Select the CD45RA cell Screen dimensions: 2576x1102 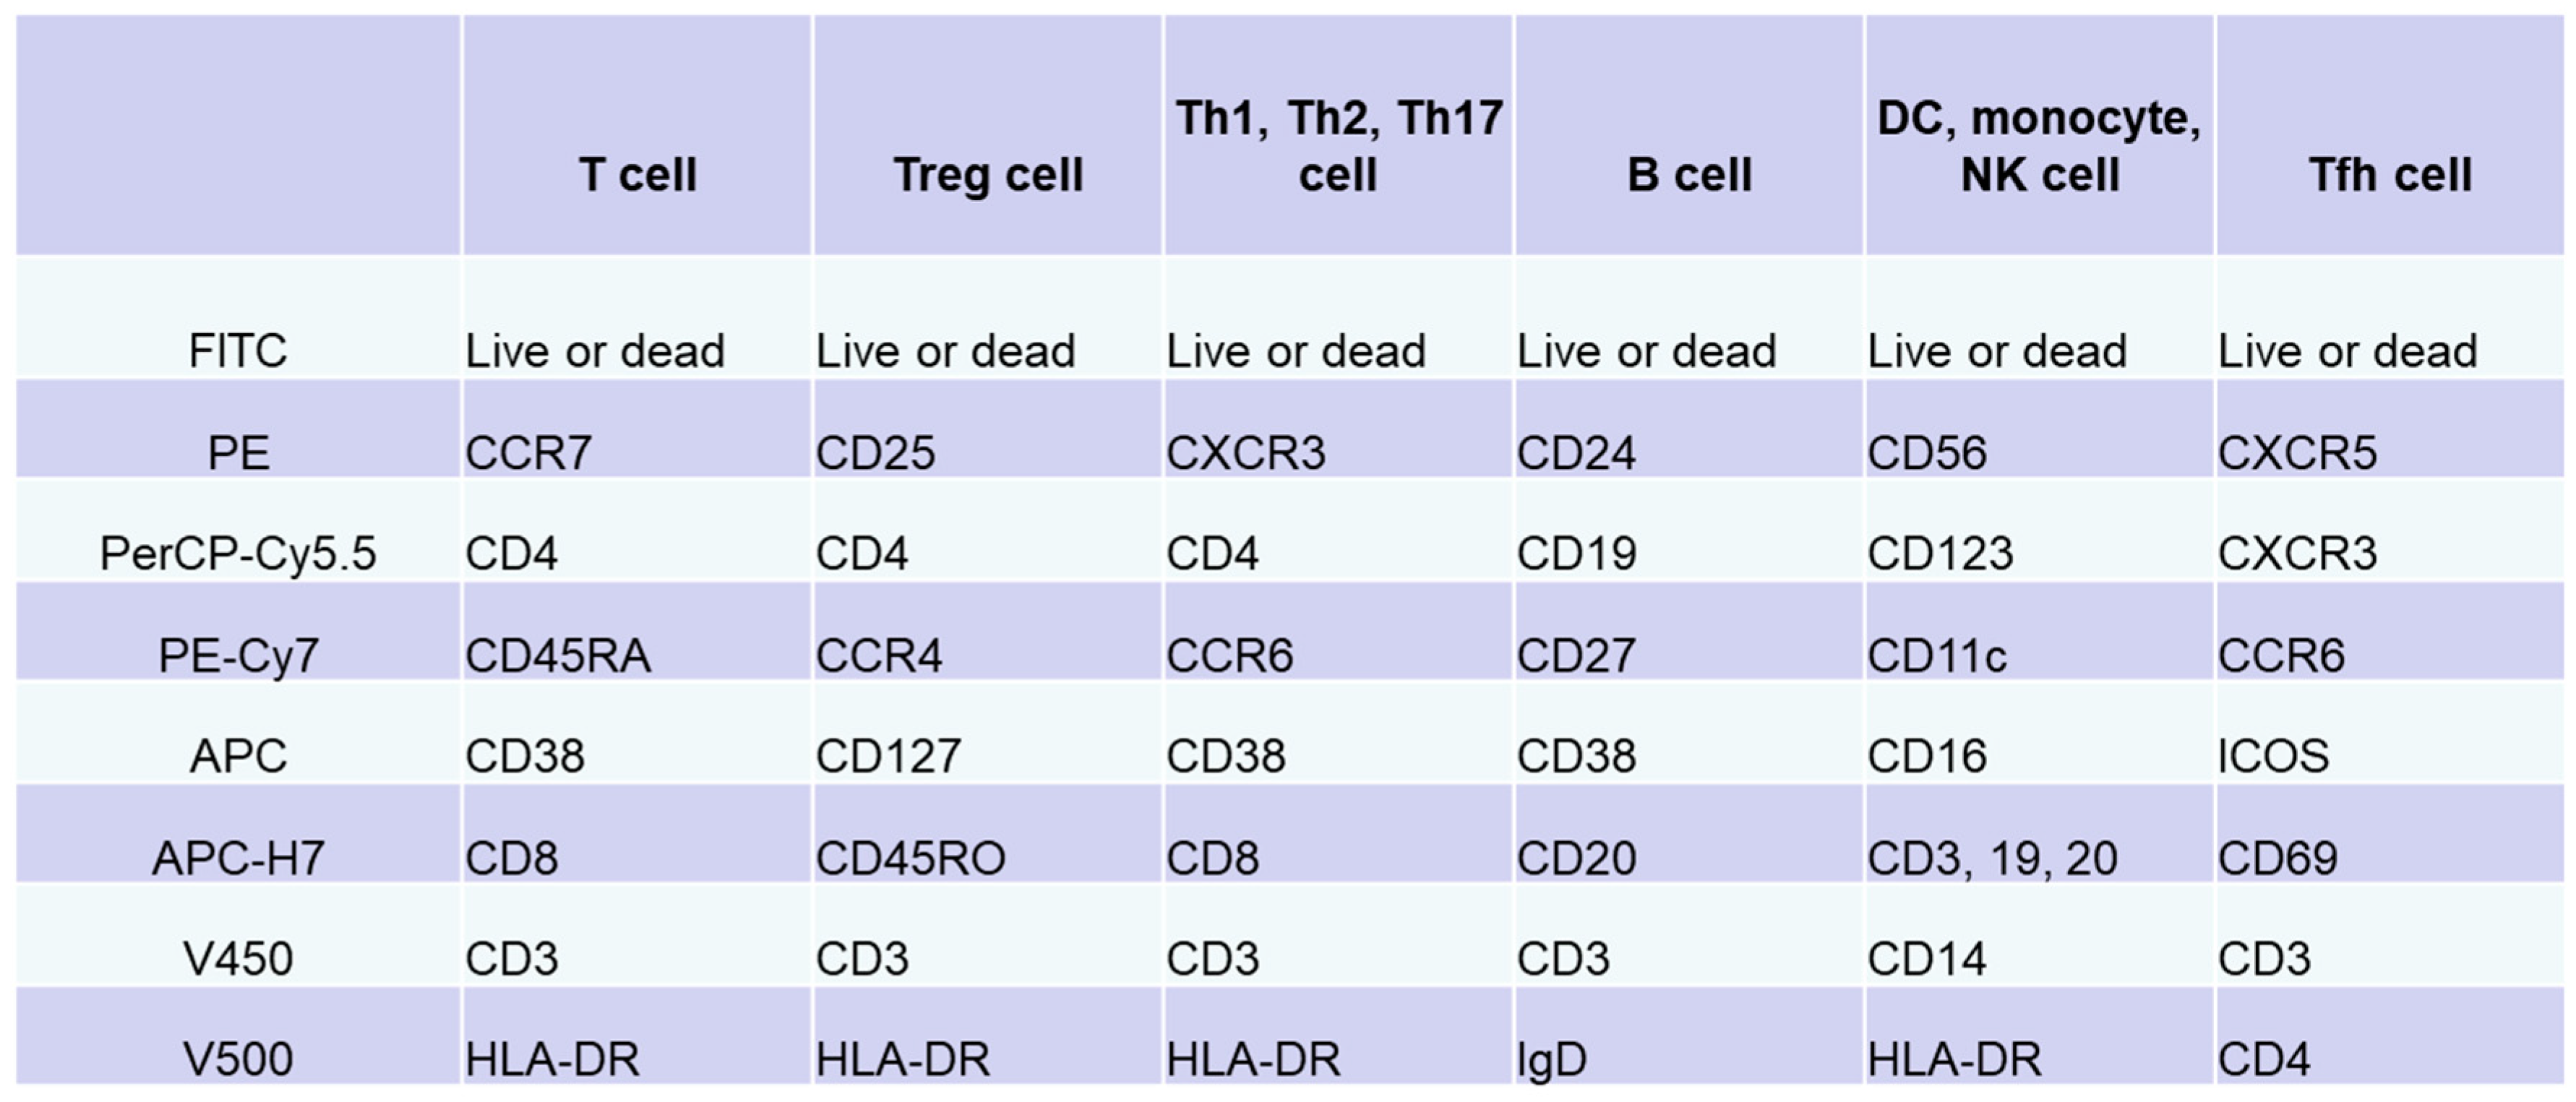(558, 656)
